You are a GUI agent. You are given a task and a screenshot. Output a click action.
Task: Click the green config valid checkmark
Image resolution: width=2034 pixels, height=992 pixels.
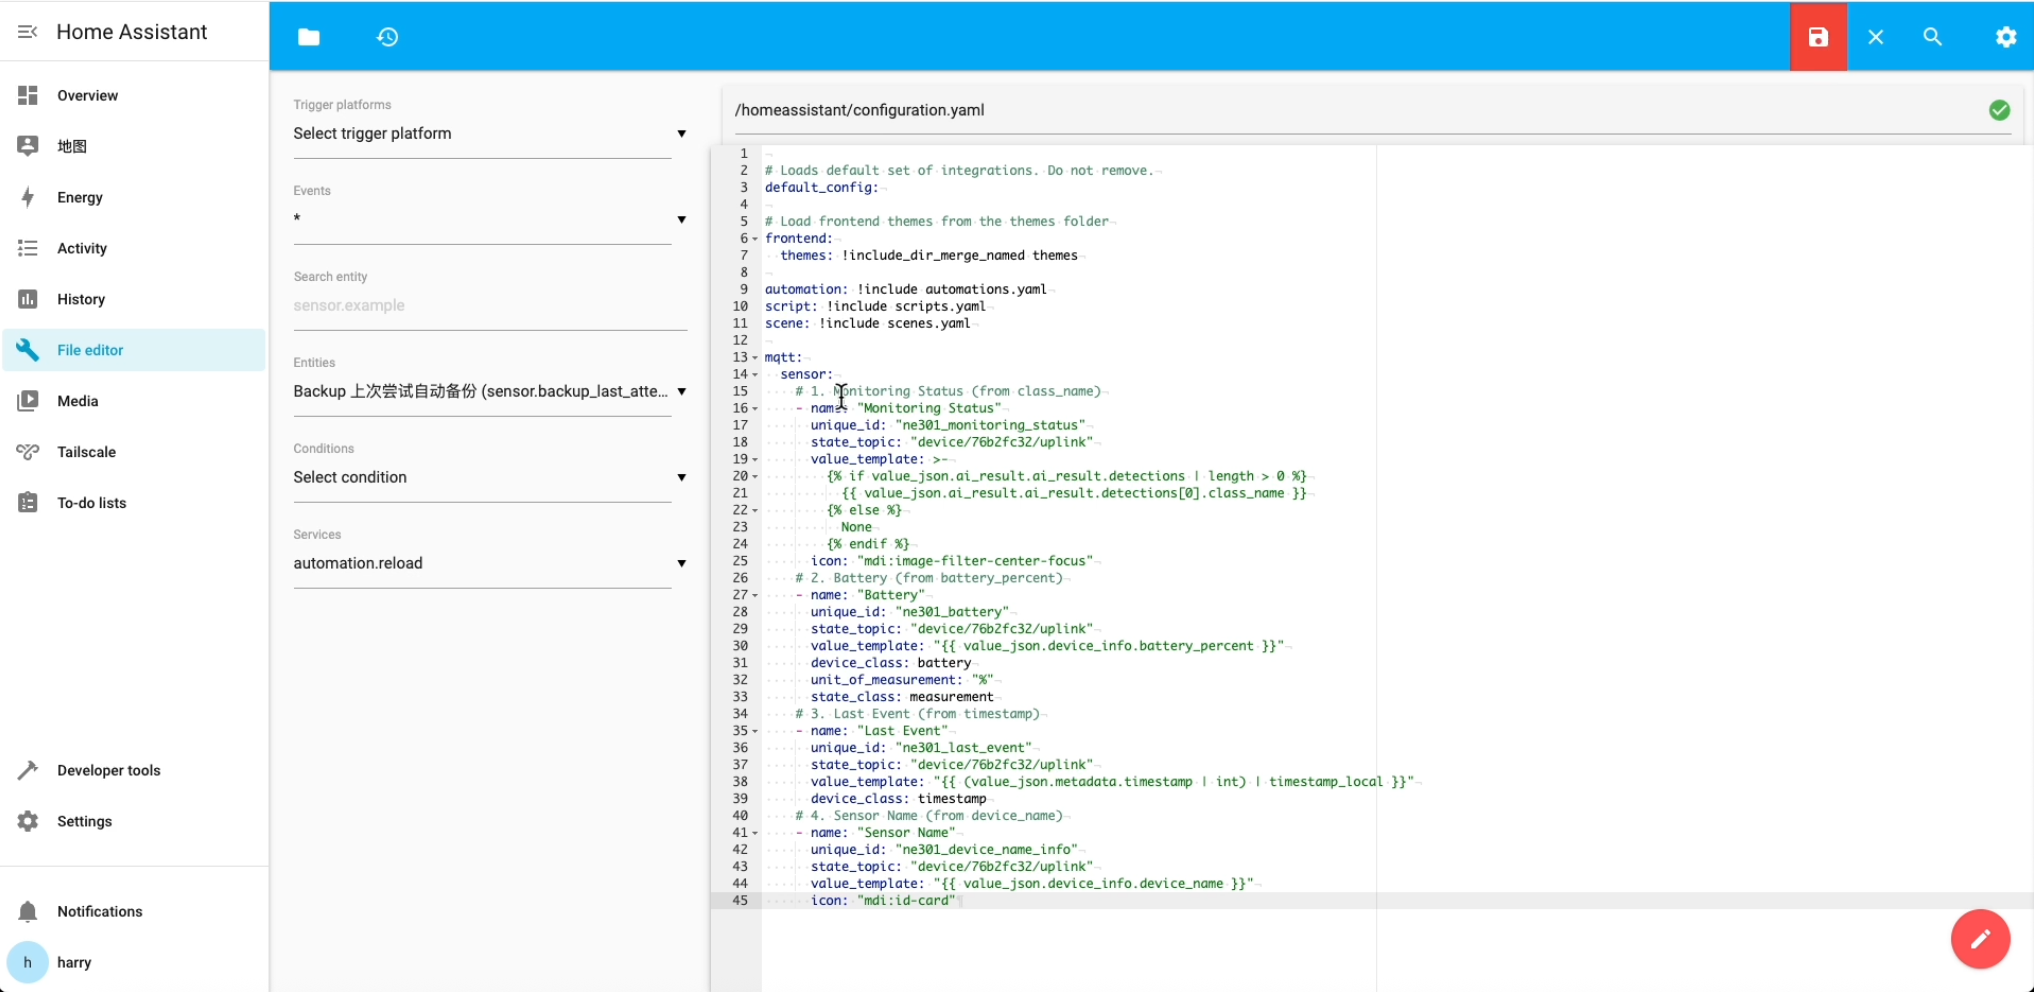(x=1999, y=110)
